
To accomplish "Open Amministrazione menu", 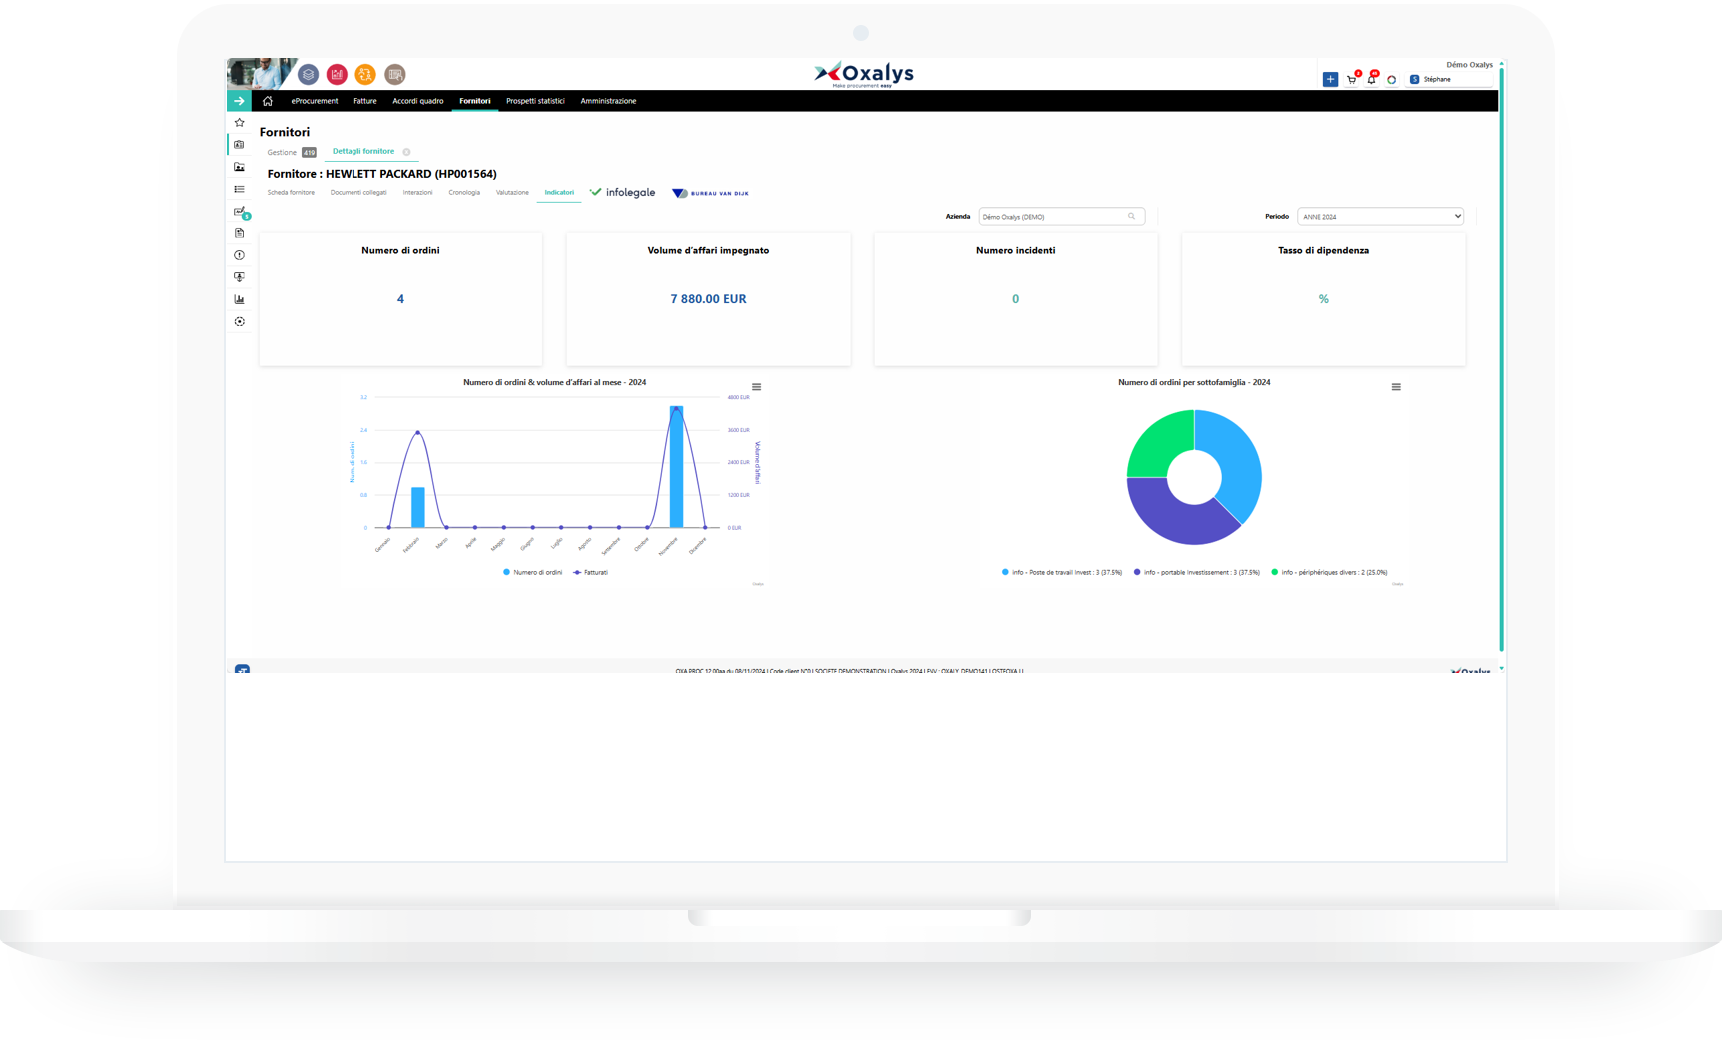I will click(608, 101).
